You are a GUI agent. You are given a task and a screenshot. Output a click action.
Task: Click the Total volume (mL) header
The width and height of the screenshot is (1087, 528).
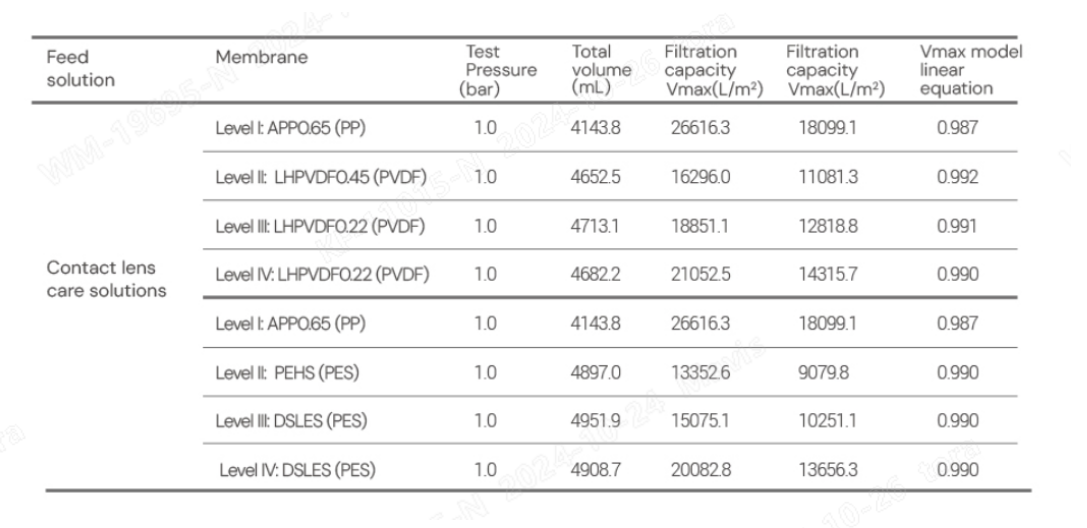tap(601, 70)
